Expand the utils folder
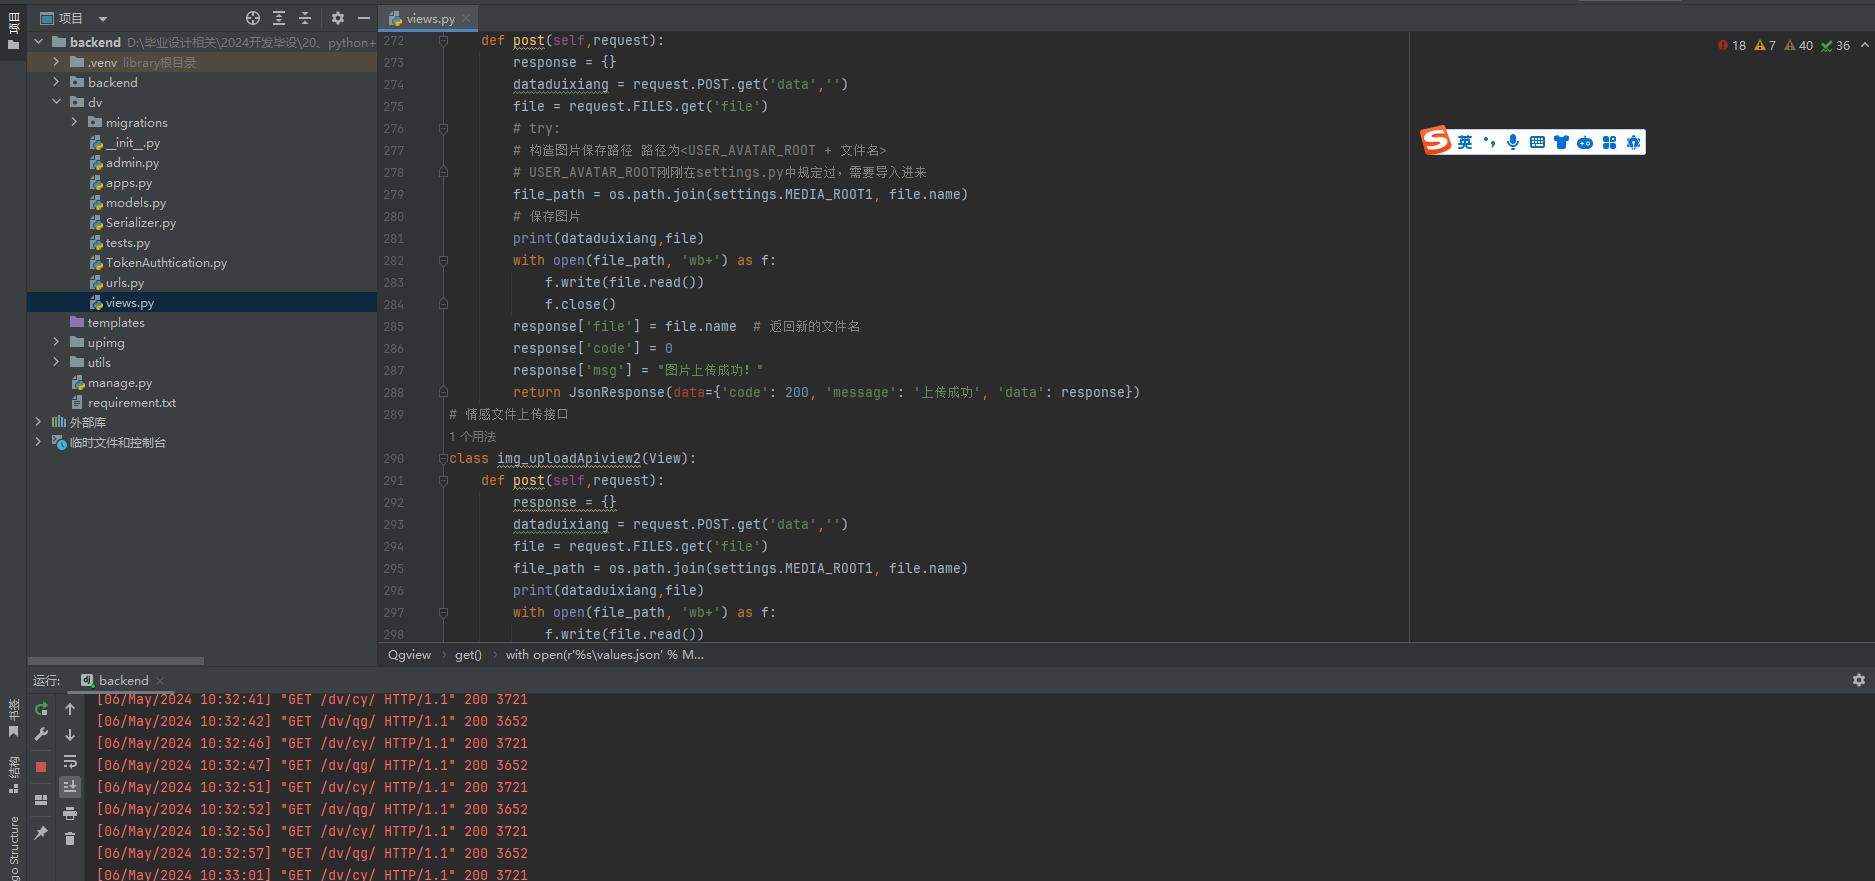The height and width of the screenshot is (881, 1875). pos(57,362)
